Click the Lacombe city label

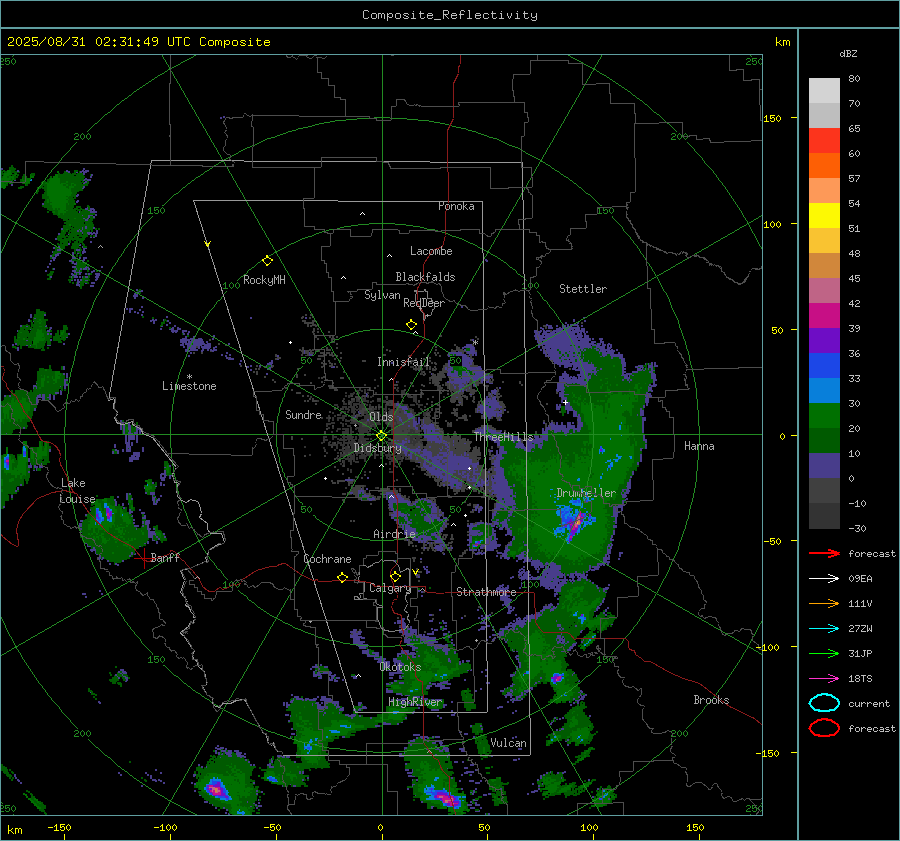coord(431,251)
